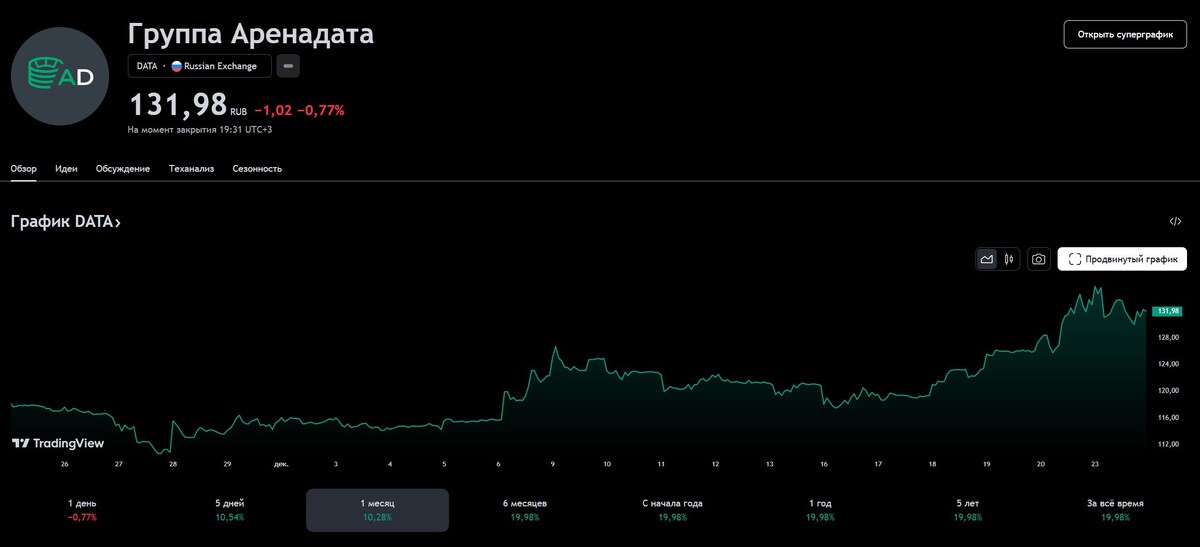Click the 23 date axis label
The image size is (1200, 547).
tap(1095, 464)
